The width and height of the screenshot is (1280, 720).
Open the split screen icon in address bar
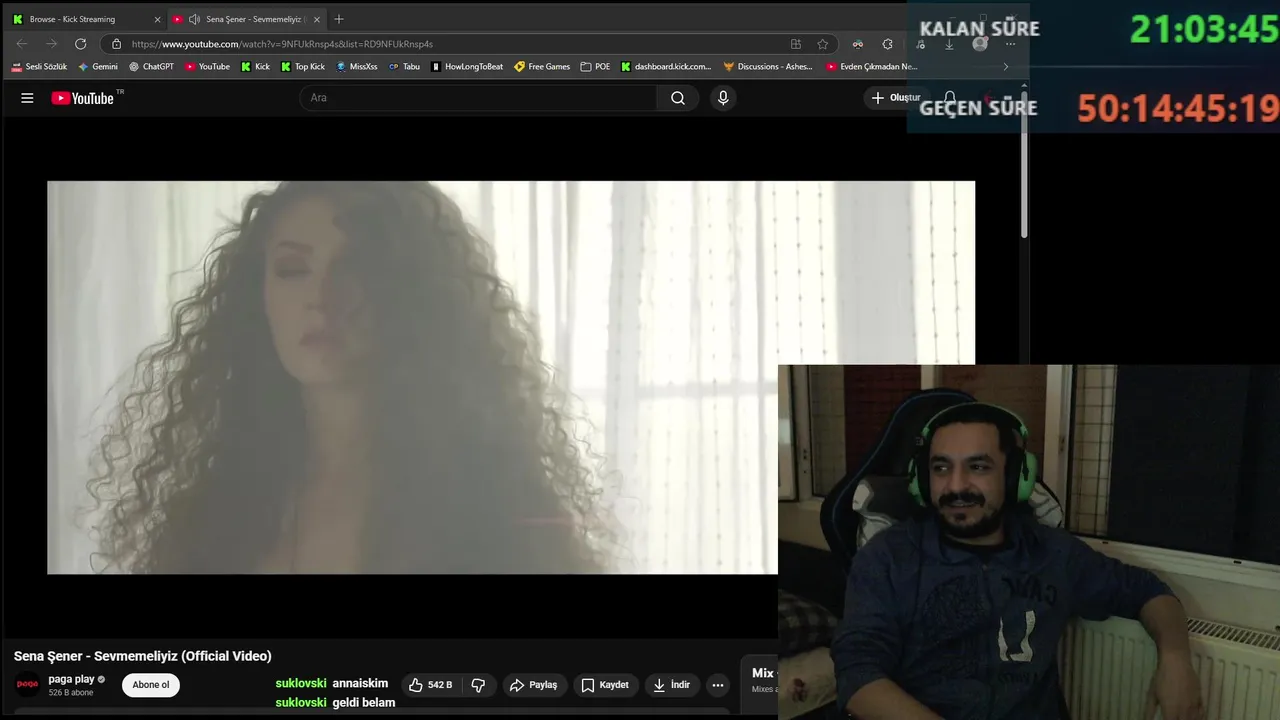796,44
